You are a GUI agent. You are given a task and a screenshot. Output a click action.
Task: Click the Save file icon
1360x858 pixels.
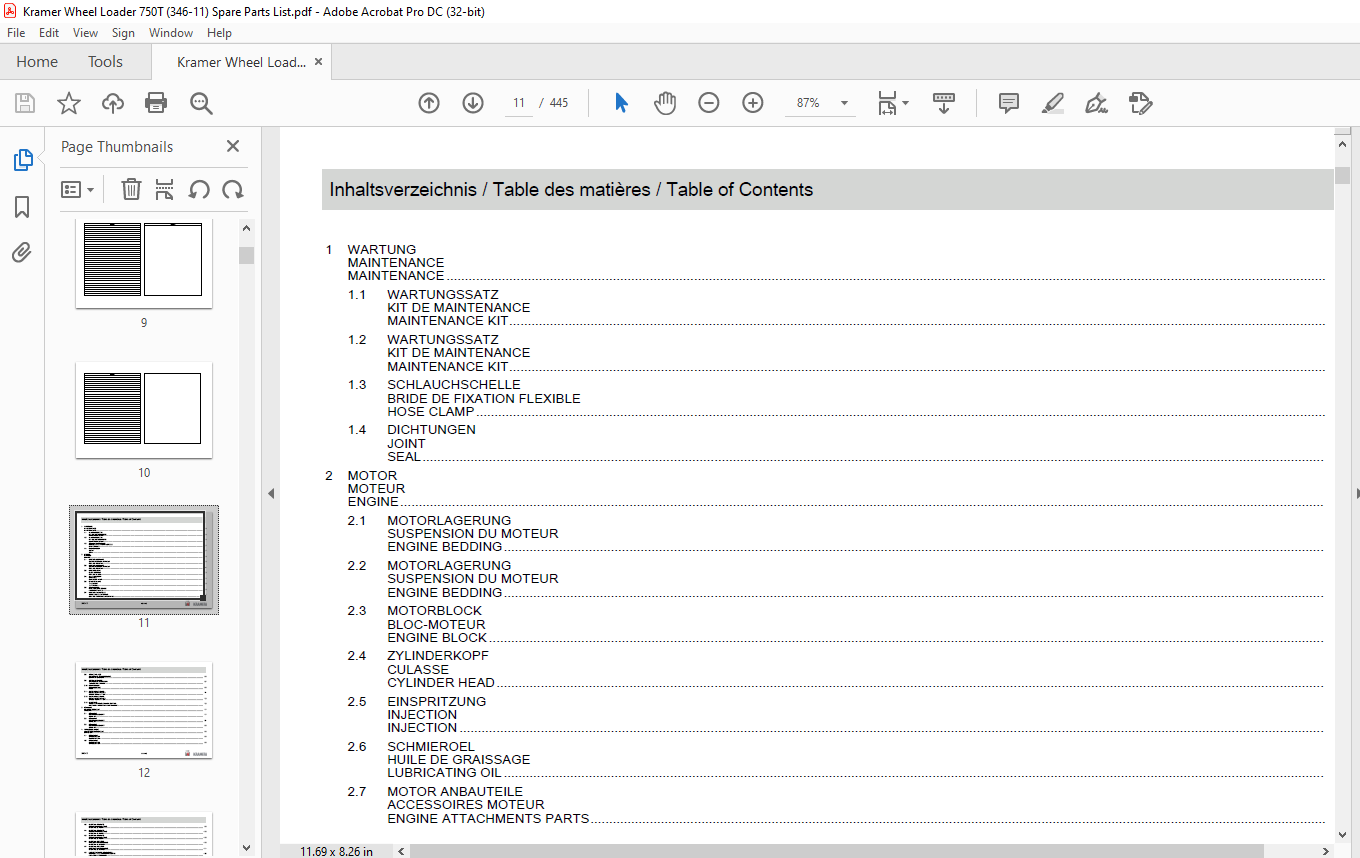25,103
